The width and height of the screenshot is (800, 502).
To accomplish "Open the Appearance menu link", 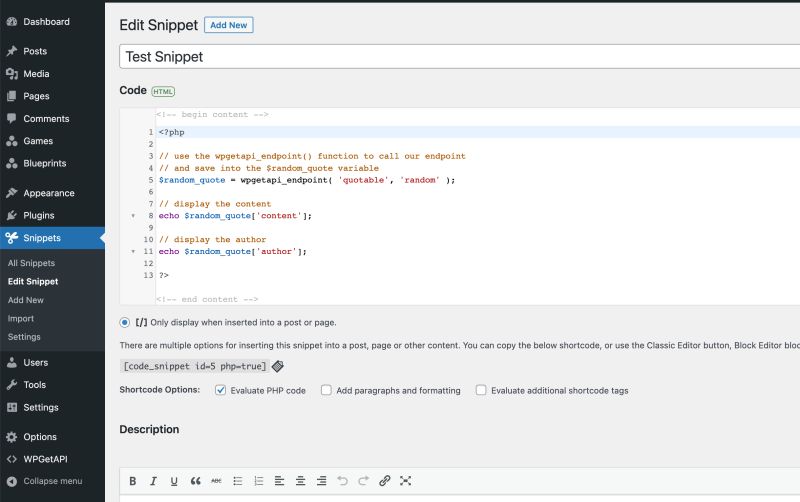I will [49, 193].
